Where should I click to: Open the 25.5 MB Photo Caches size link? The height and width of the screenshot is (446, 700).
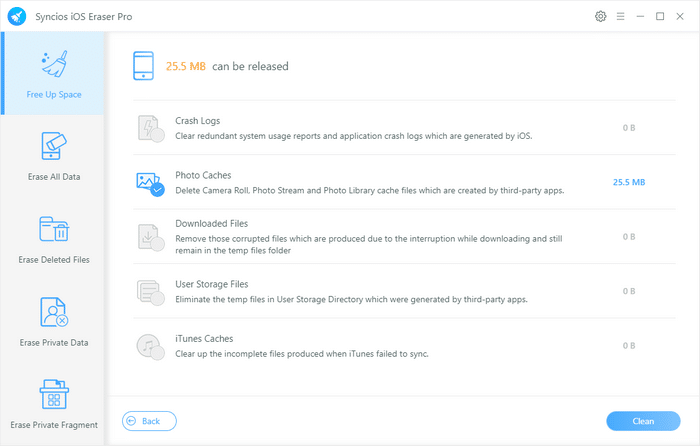click(628, 182)
